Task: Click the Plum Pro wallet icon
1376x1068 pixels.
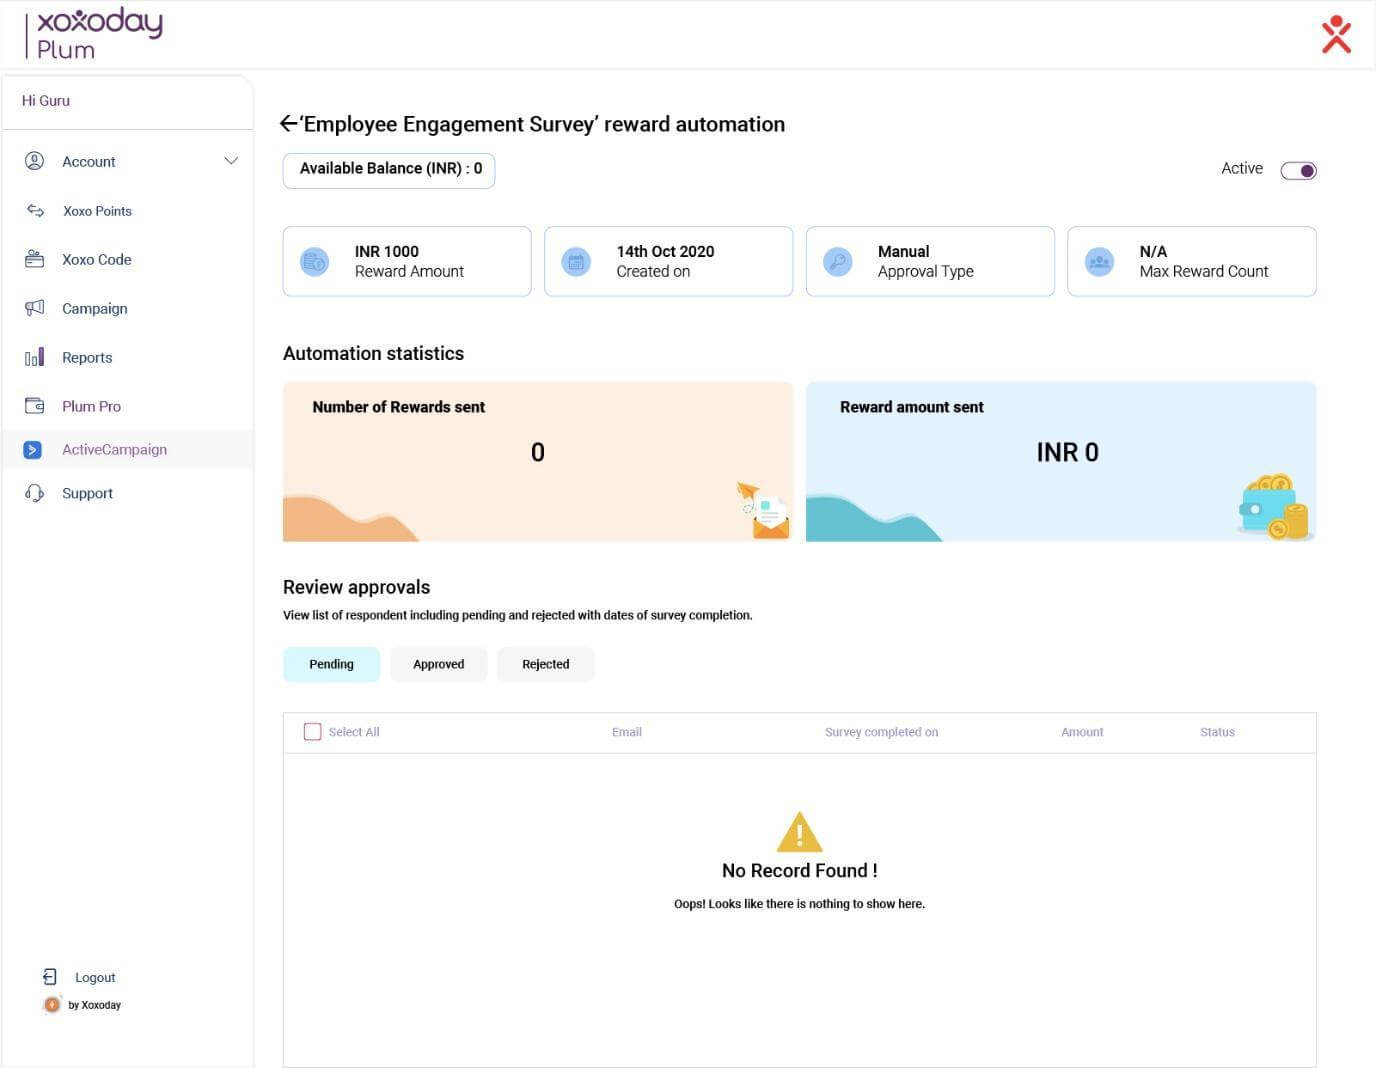Action: pos(35,406)
